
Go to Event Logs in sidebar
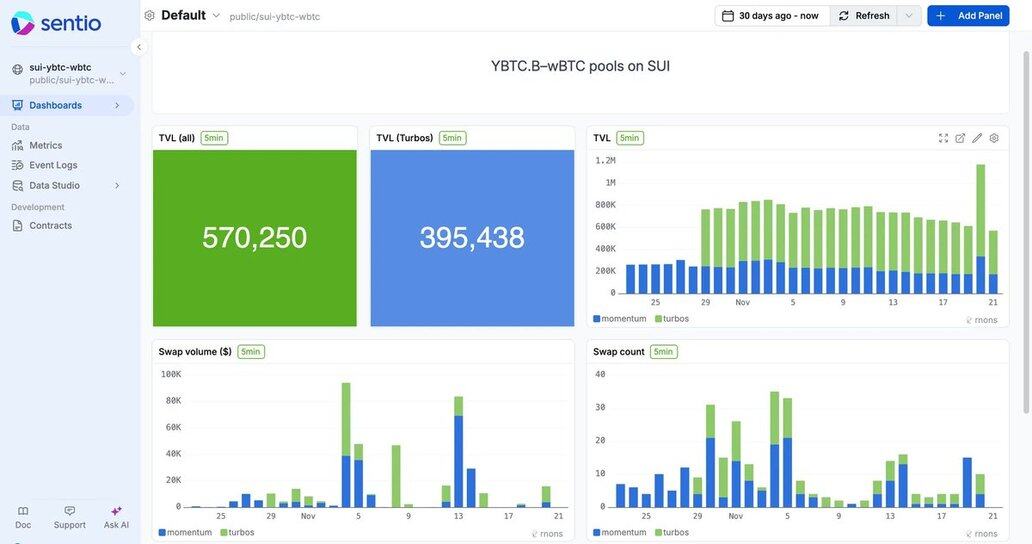[x=53, y=165]
